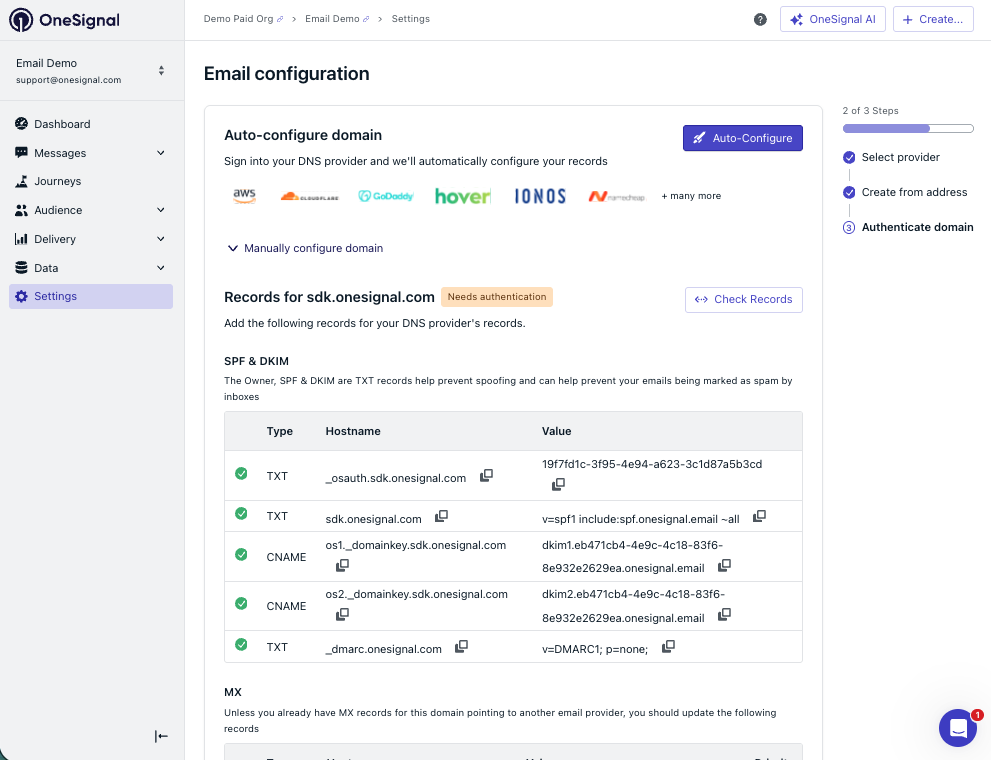Click the GoDaddy provider logo
This screenshot has width=991, height=760.
click(386, 196)
